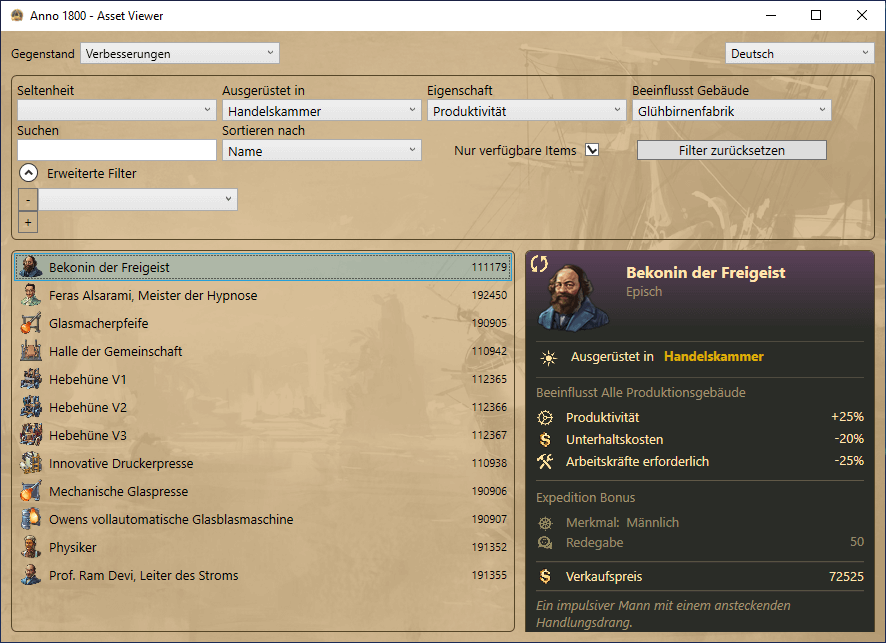Open Beeinflusst Gebäude dropdown showing Glühbirnenfabrik

point(732,111)
